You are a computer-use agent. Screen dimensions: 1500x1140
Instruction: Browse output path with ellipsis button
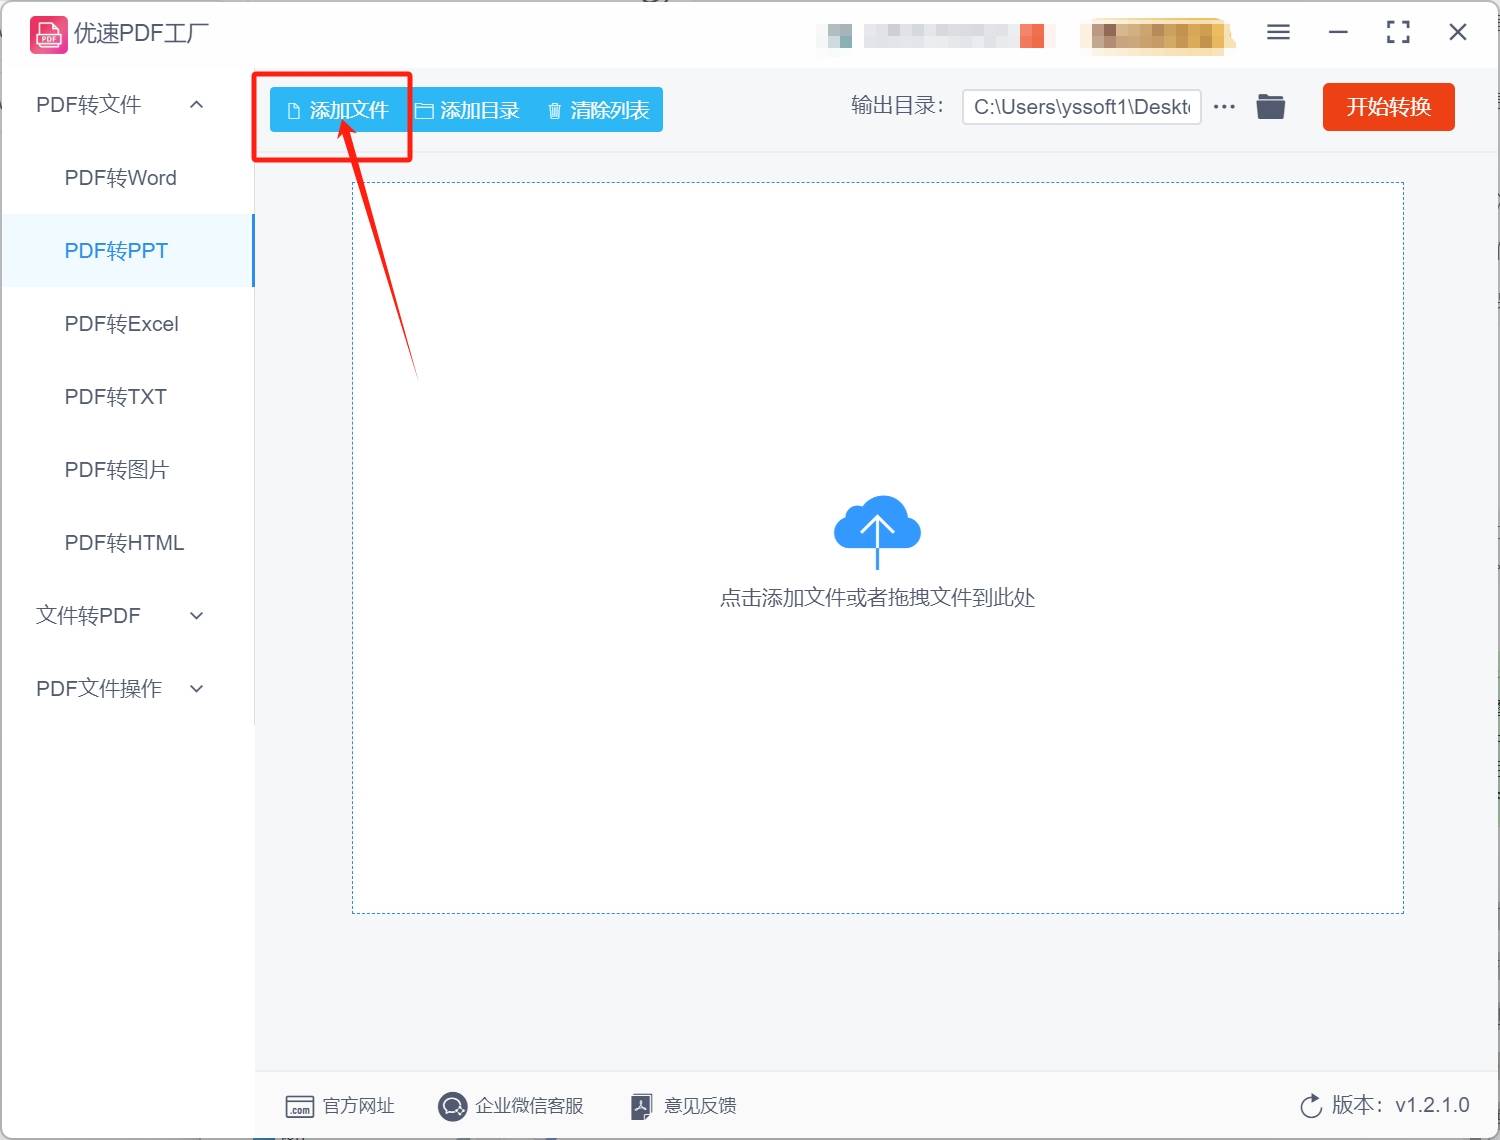pos(1224,107)
